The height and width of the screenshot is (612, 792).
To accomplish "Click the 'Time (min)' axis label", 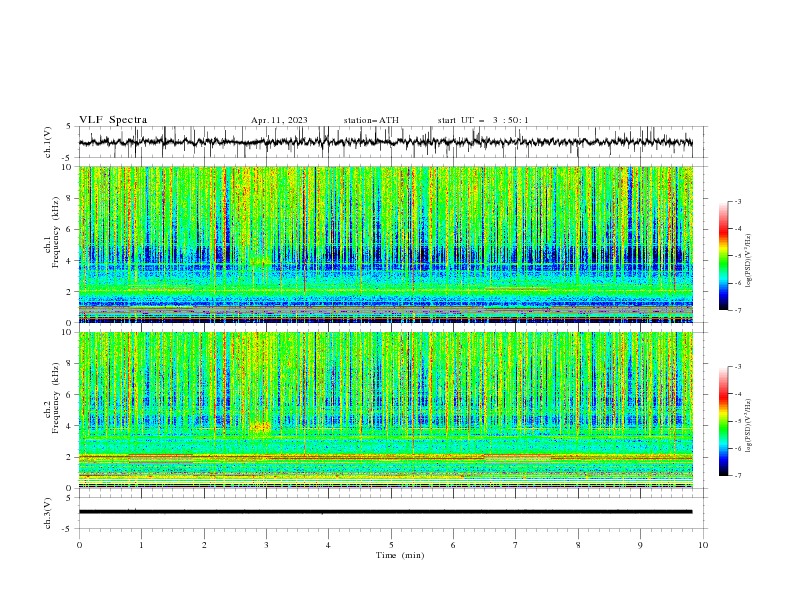I will pos(400,555).
